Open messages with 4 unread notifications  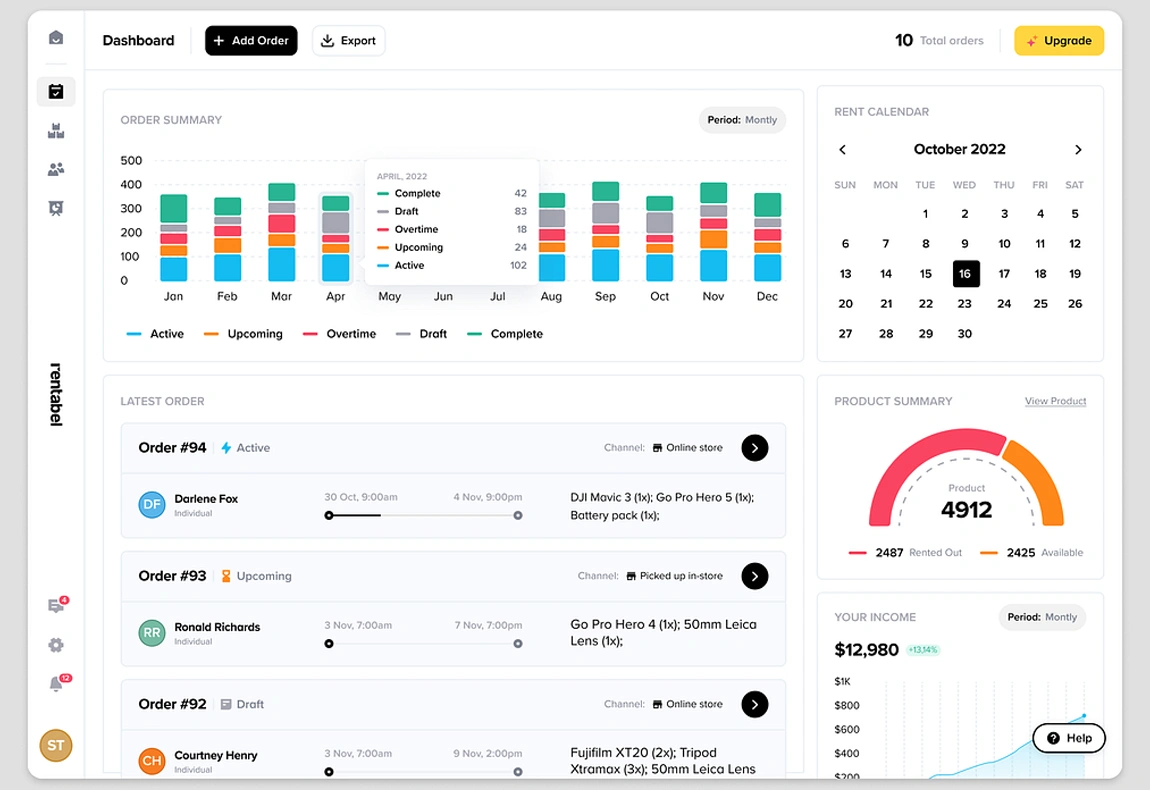[x=56, y=605]
